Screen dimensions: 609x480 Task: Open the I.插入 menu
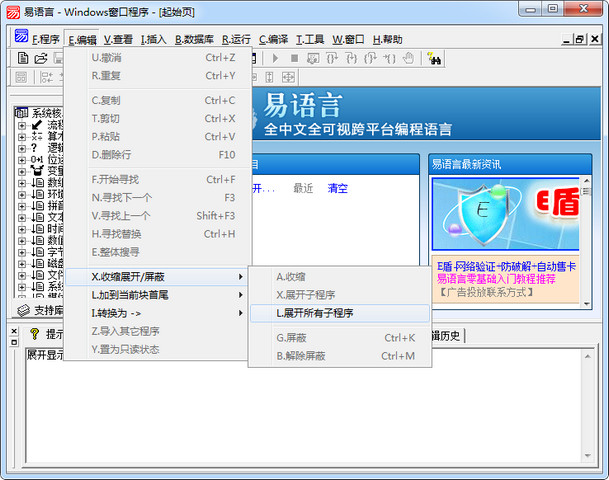point(153,39)
